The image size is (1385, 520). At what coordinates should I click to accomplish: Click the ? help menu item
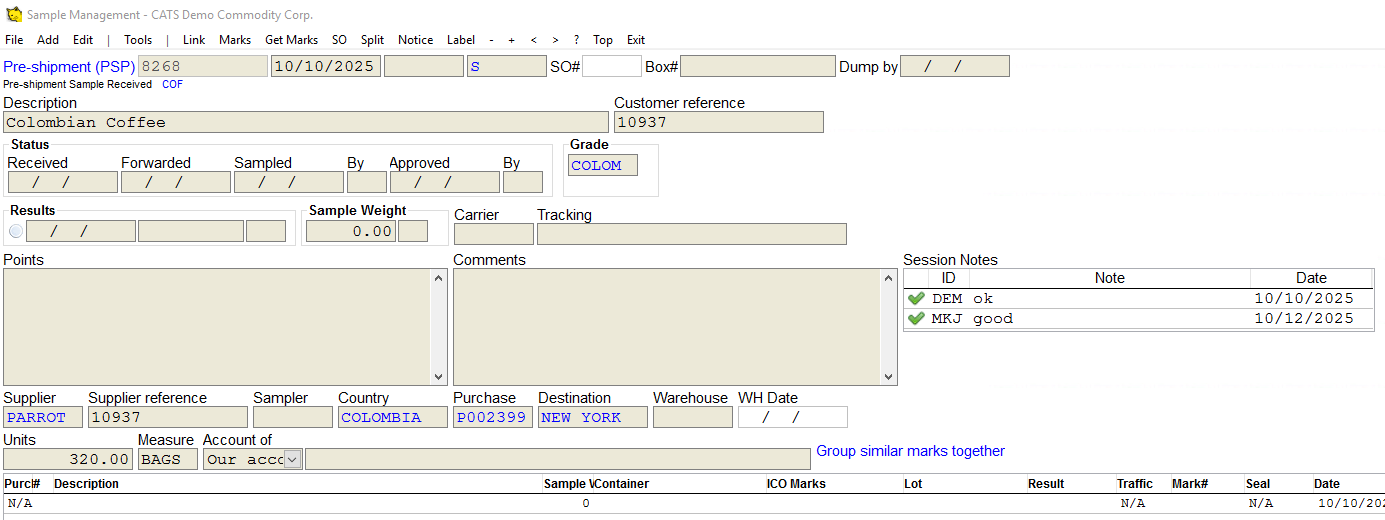pos(576,40)
